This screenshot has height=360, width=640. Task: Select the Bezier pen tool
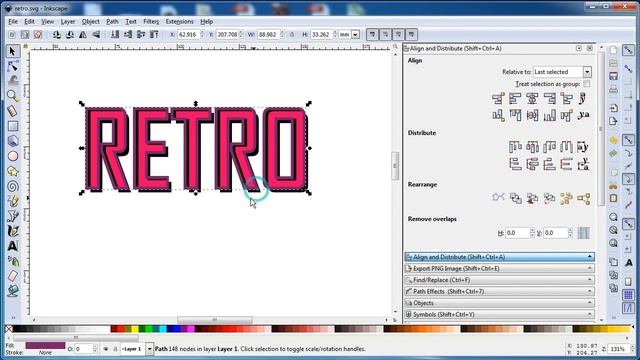pos(13,216)
